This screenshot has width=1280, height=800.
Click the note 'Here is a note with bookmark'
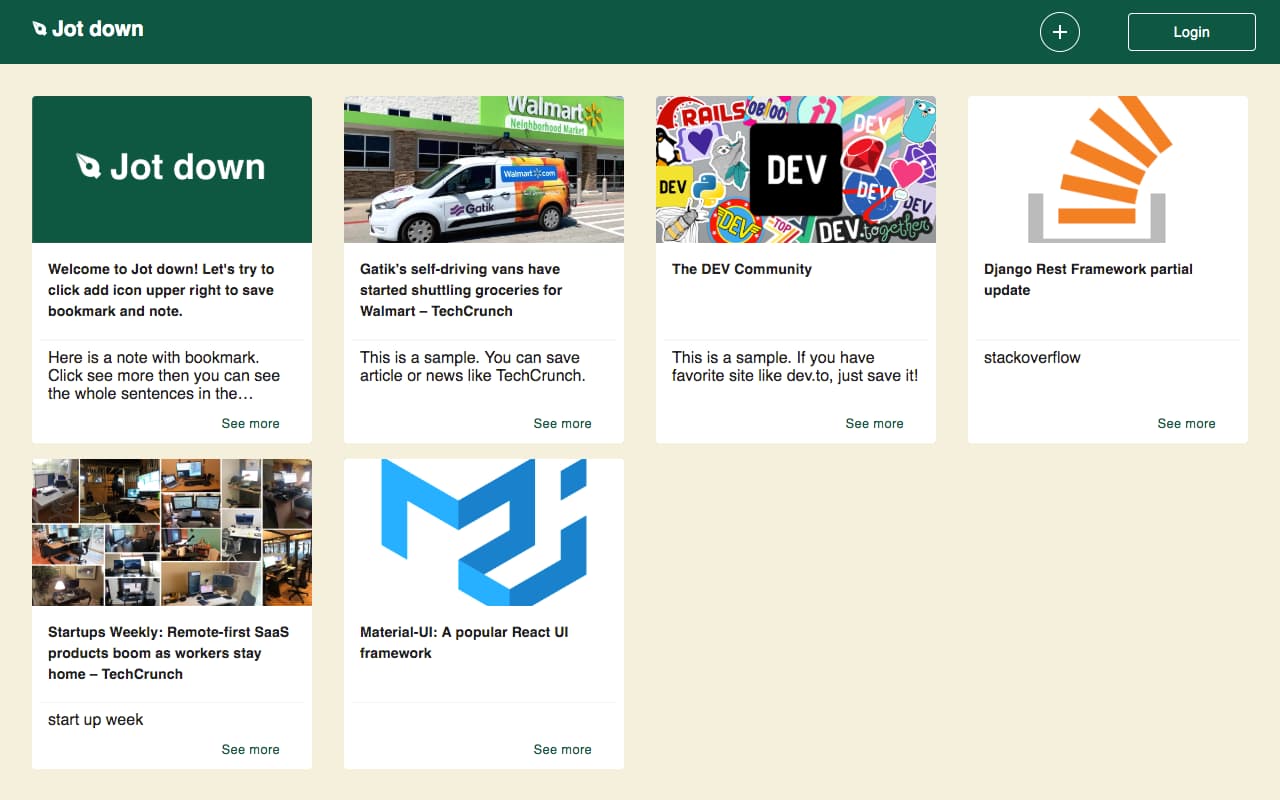(x=164, y=375)
